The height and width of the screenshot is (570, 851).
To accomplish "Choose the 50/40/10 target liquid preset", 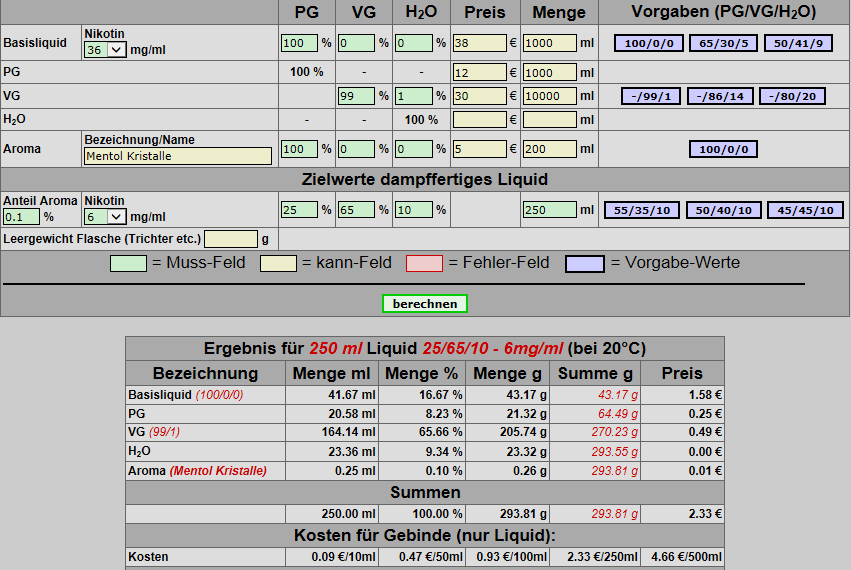I will [x=724, y=210].
